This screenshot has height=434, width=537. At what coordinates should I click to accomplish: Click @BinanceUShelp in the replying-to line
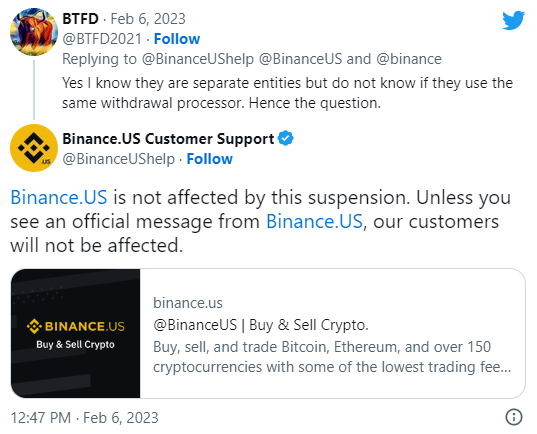(198, 59)
